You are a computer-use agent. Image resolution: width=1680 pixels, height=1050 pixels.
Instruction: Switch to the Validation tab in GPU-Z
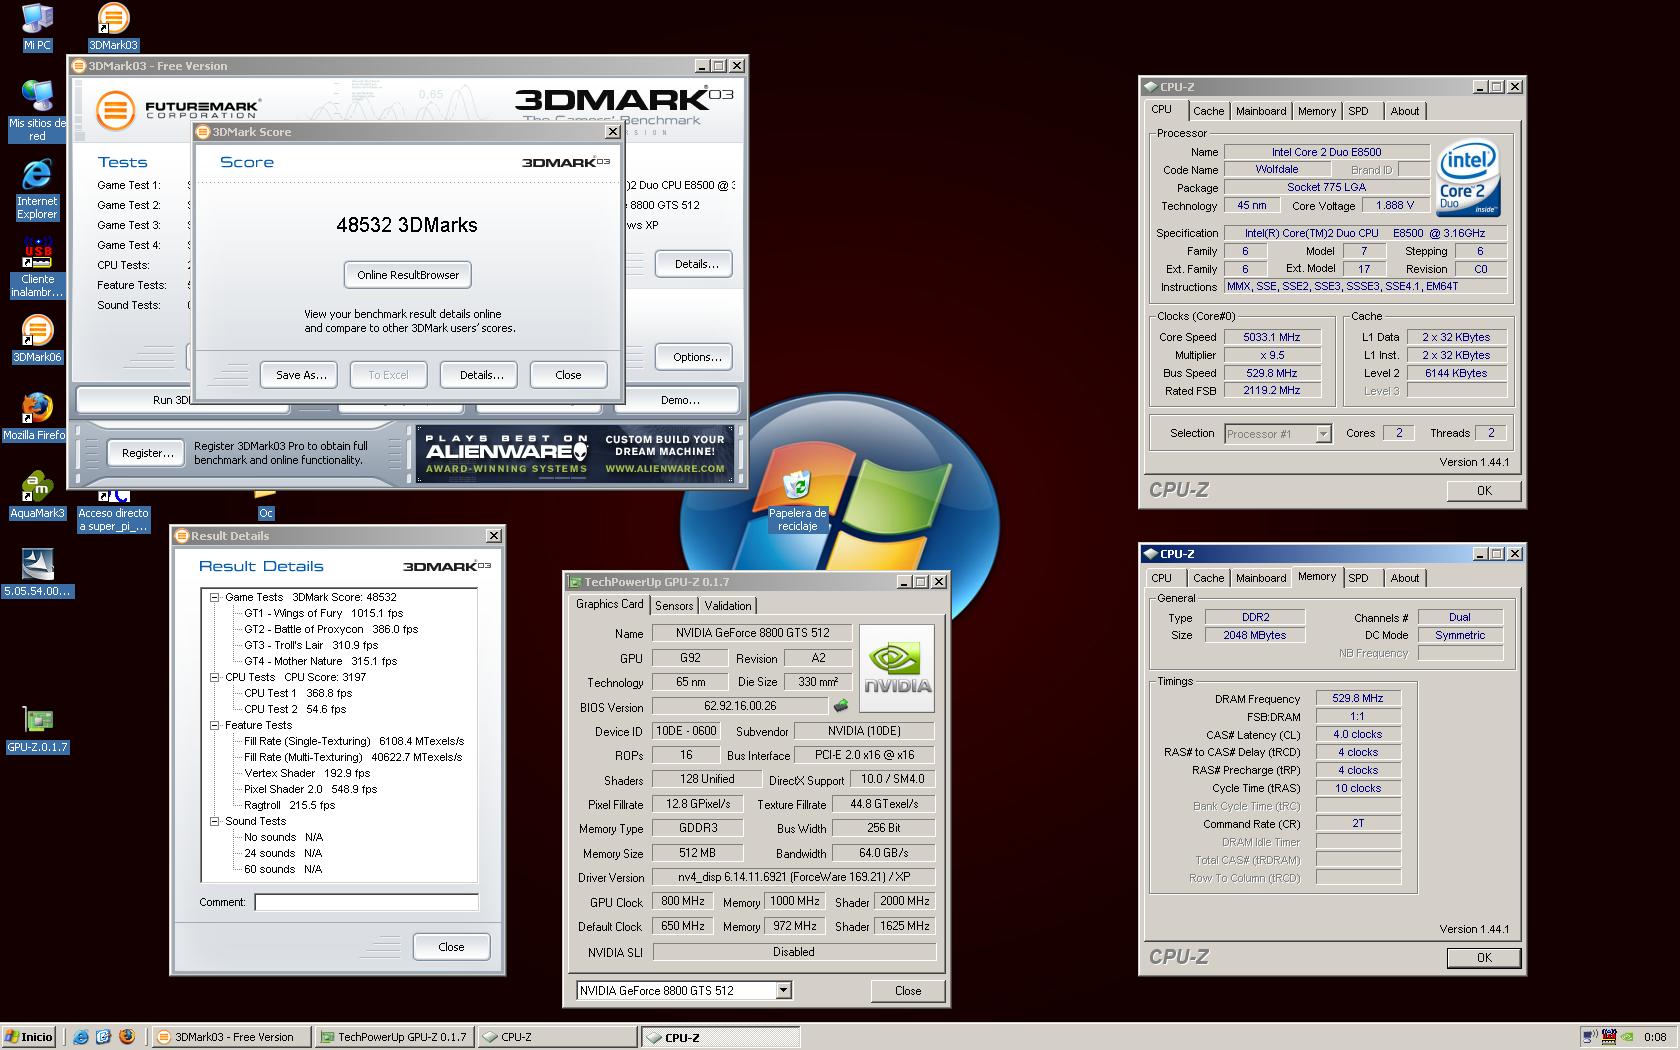728,606
